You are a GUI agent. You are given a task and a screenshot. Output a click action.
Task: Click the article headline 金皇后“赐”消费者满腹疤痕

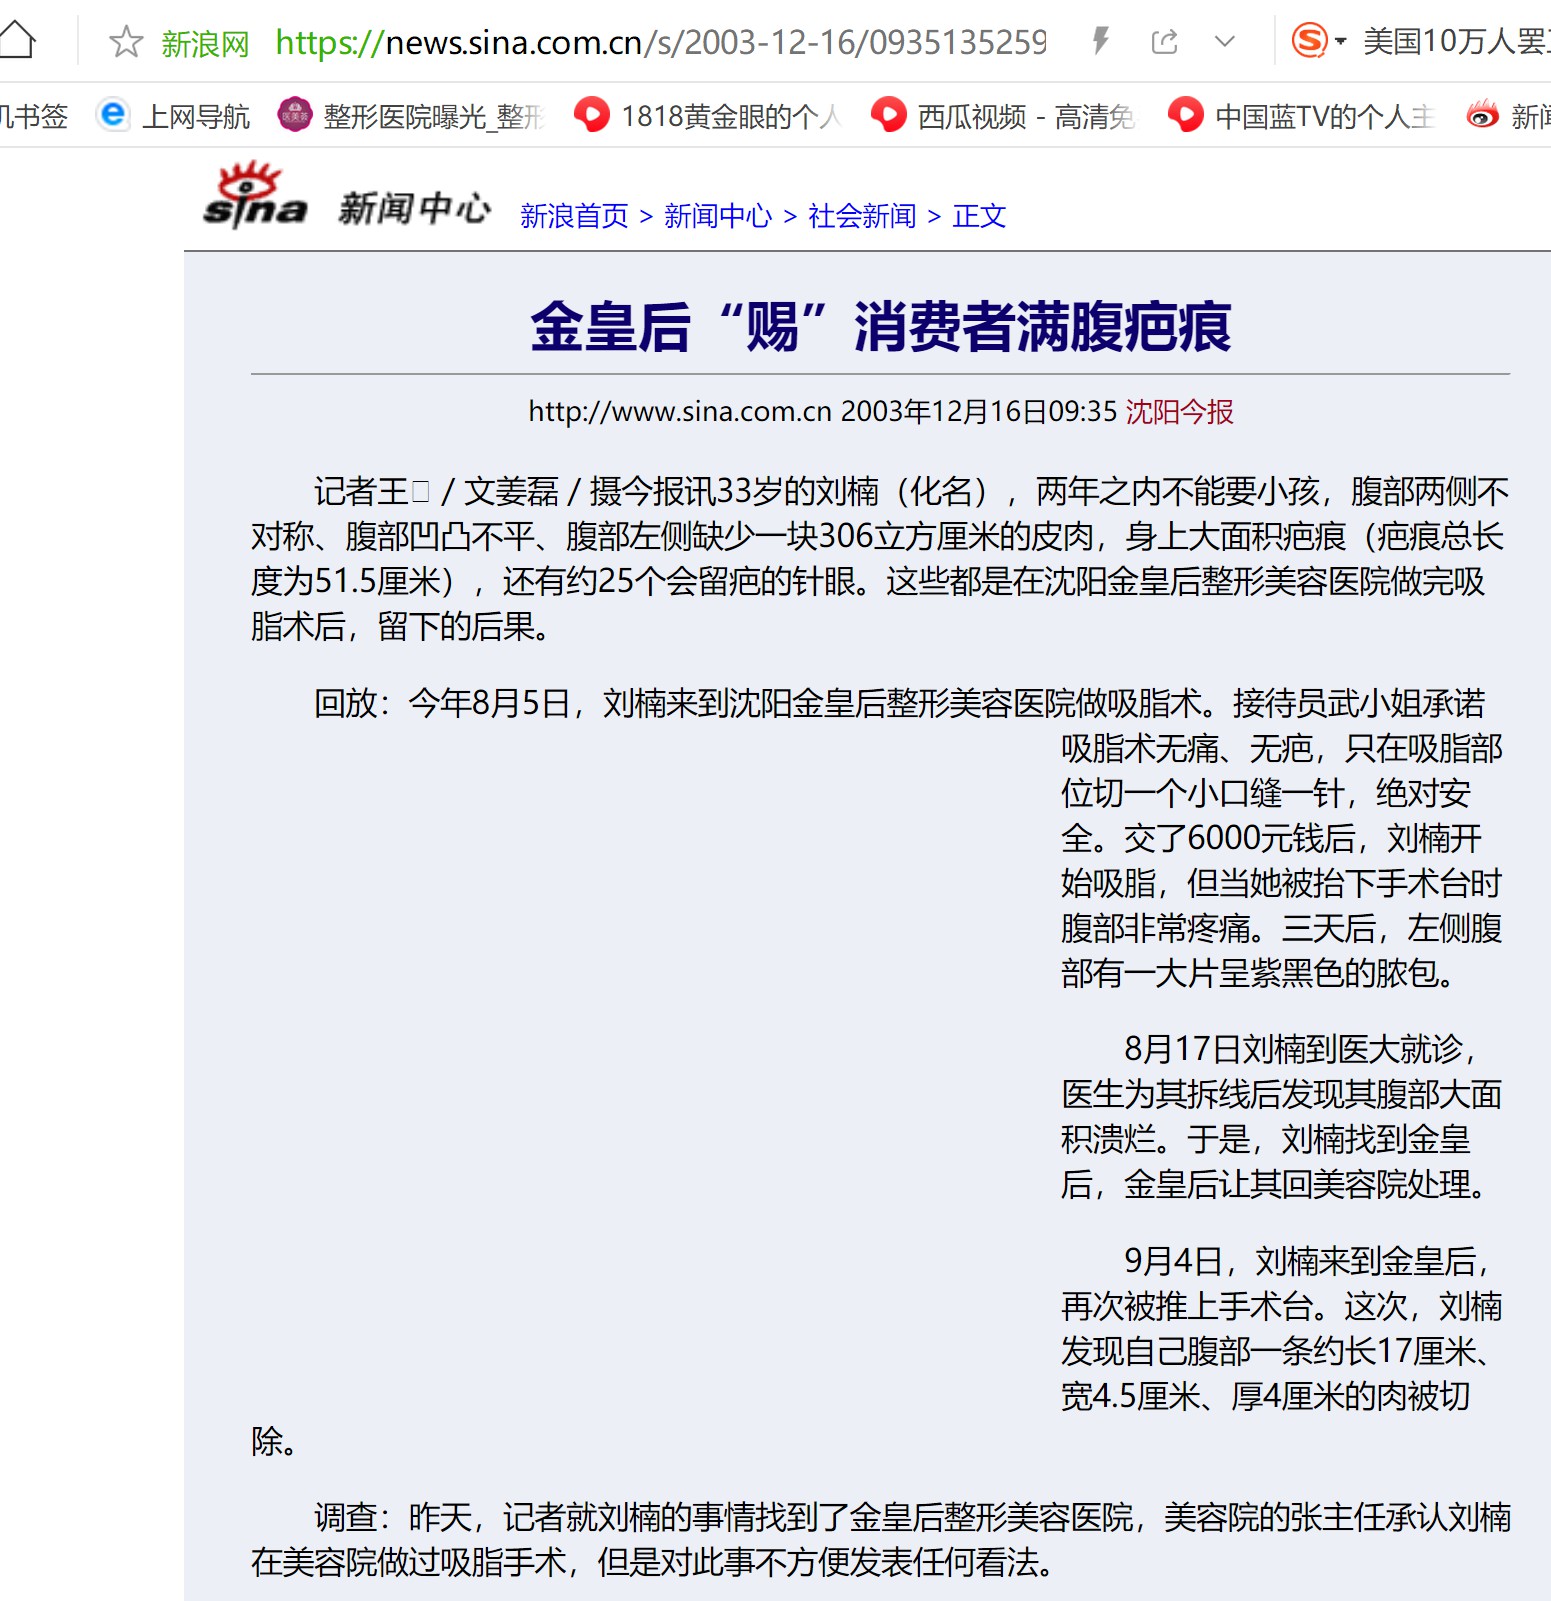(880, 327)
